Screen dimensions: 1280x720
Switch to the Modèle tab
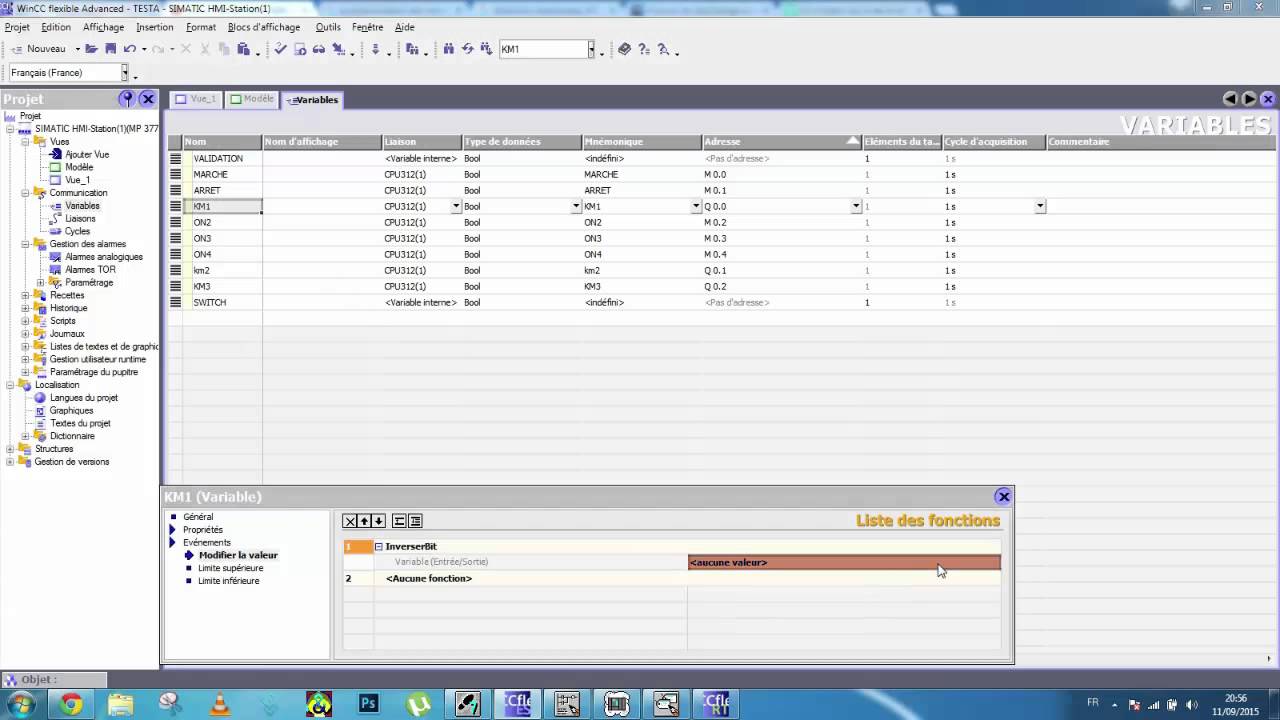(x=252, y=99)
